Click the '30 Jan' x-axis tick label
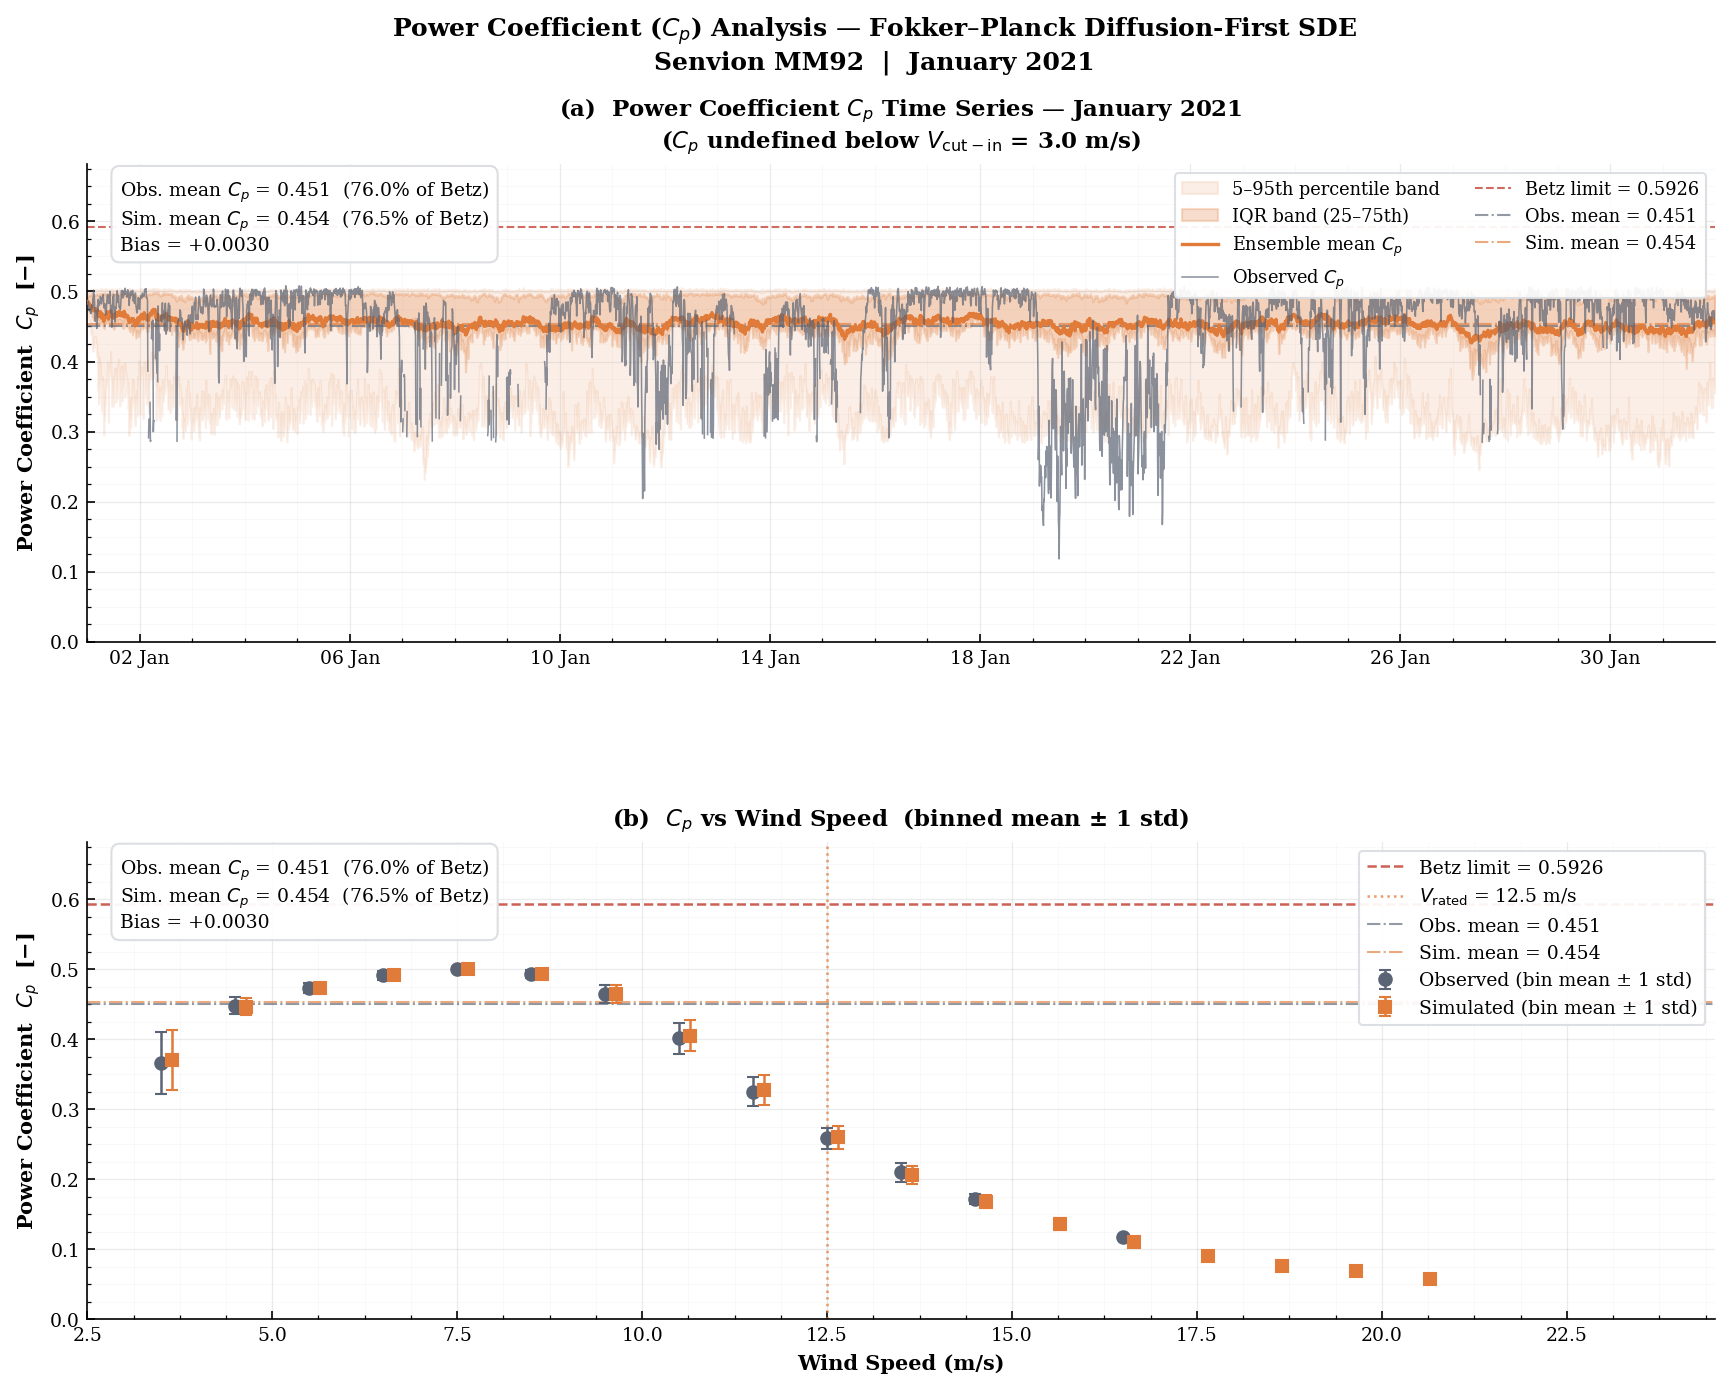1729x1388 pixels. (x=1610, y=658)
